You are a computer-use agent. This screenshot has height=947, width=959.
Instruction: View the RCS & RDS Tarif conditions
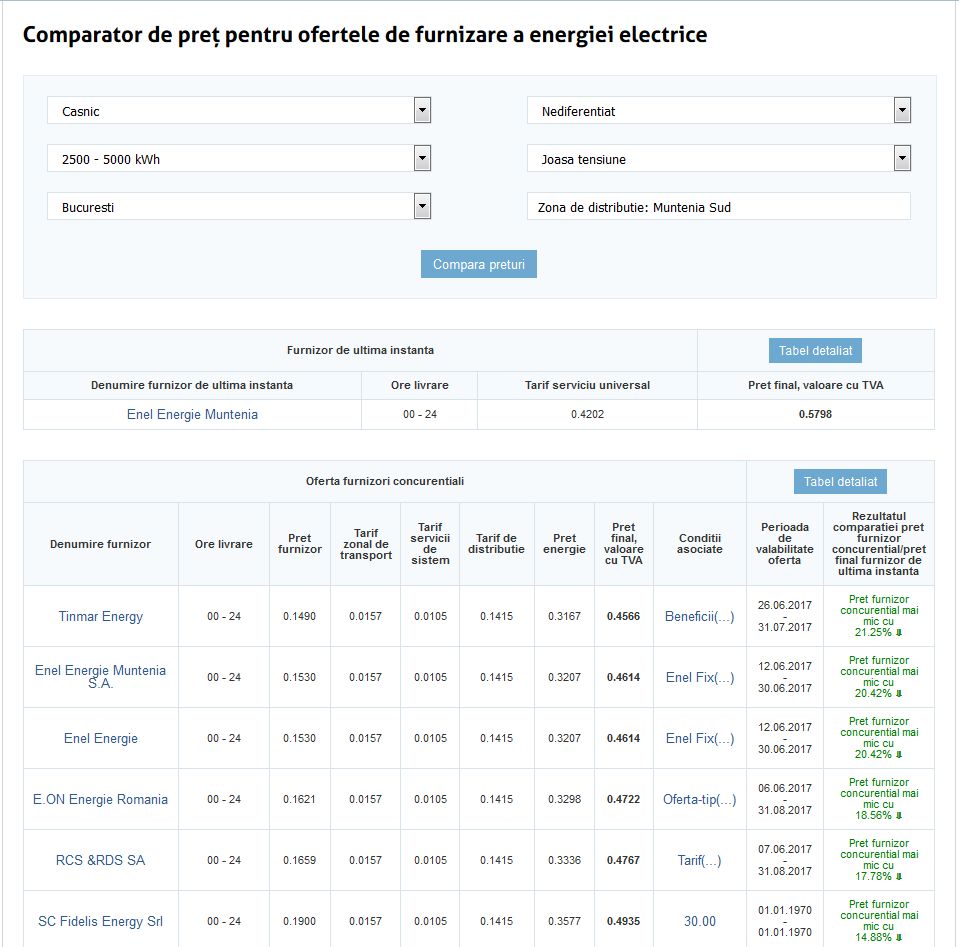click(699, 860)
